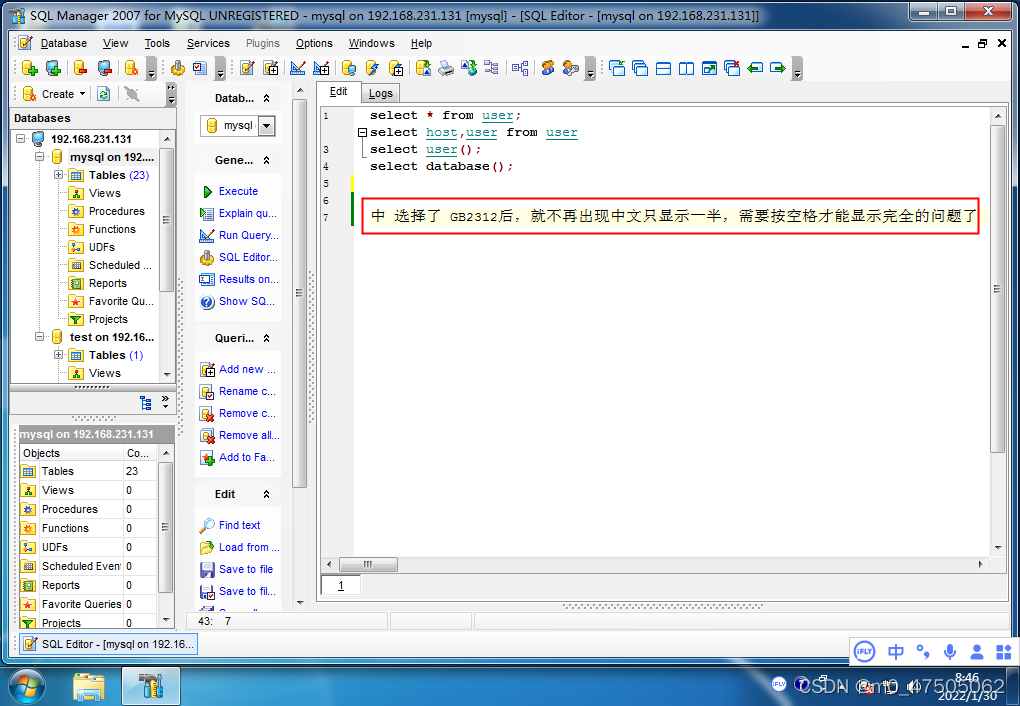
Task: Toggle Chinese/English mode 中 on the IME bar
Action: pyautogui.click(x=896, y=651)
